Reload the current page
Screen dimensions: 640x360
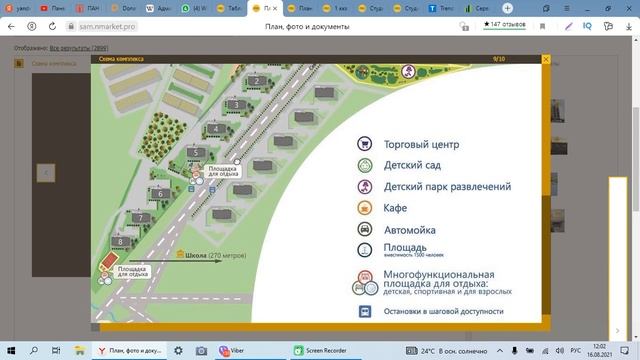[52, 27]
